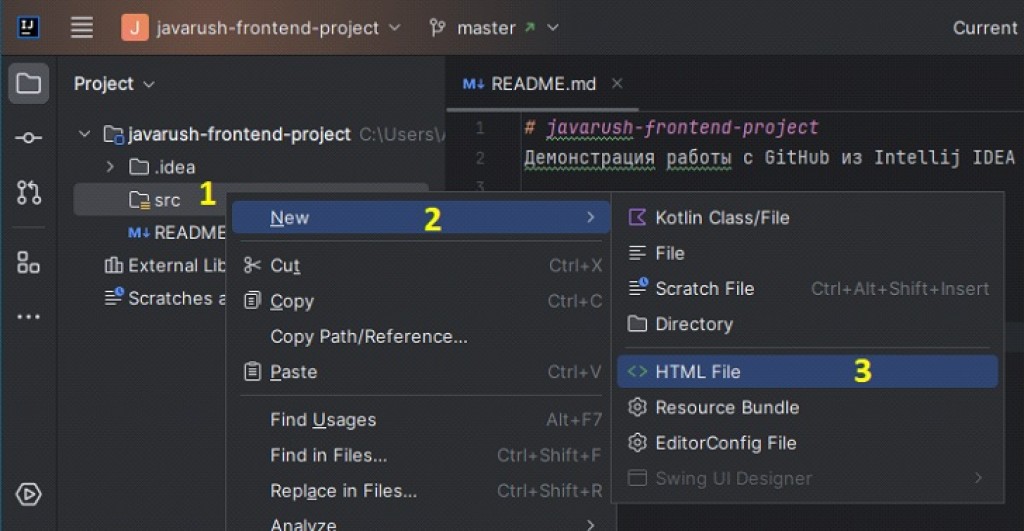Screen dimensions: 1024x531
Task: Choose Copy Path/Reference in context menu
Action: click(x=421, y=336)
